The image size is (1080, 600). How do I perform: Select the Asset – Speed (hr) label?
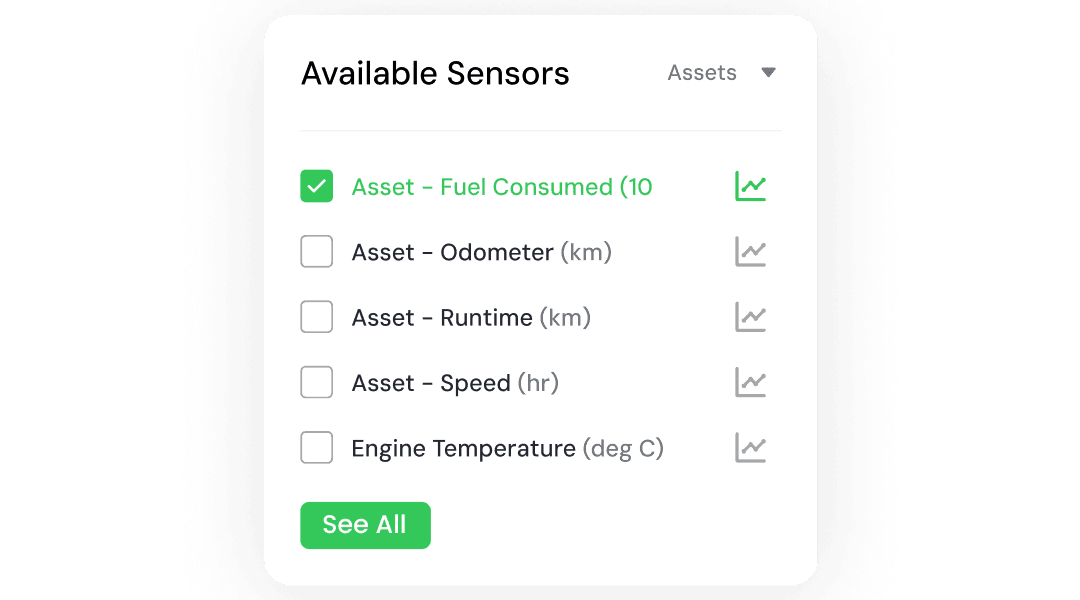[x=455, y=383]
